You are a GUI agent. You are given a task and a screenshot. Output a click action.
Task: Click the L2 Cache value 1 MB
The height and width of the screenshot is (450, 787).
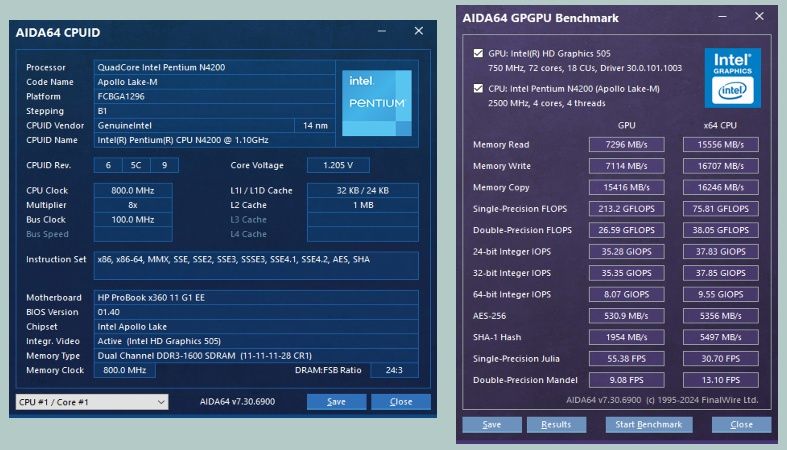pyautogui.click(x=363, y=205)
